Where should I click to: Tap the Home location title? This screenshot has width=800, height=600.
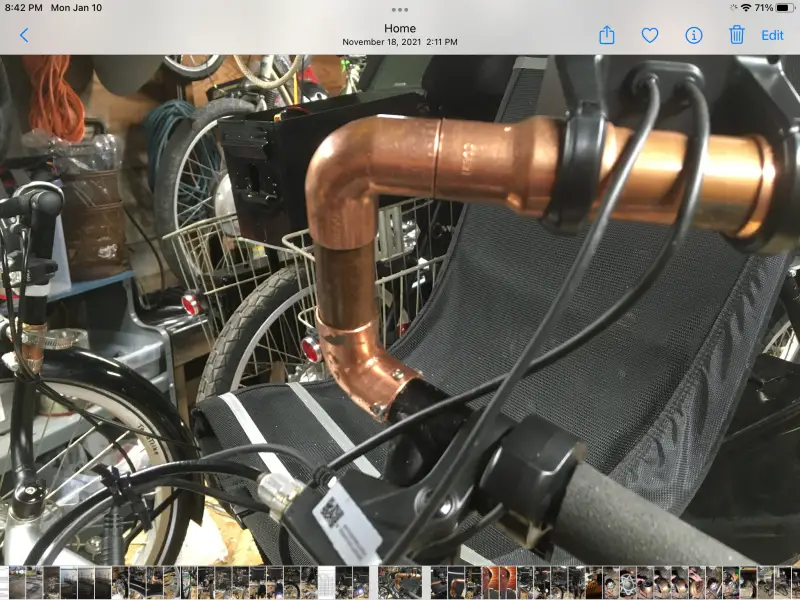pos(400,28)
